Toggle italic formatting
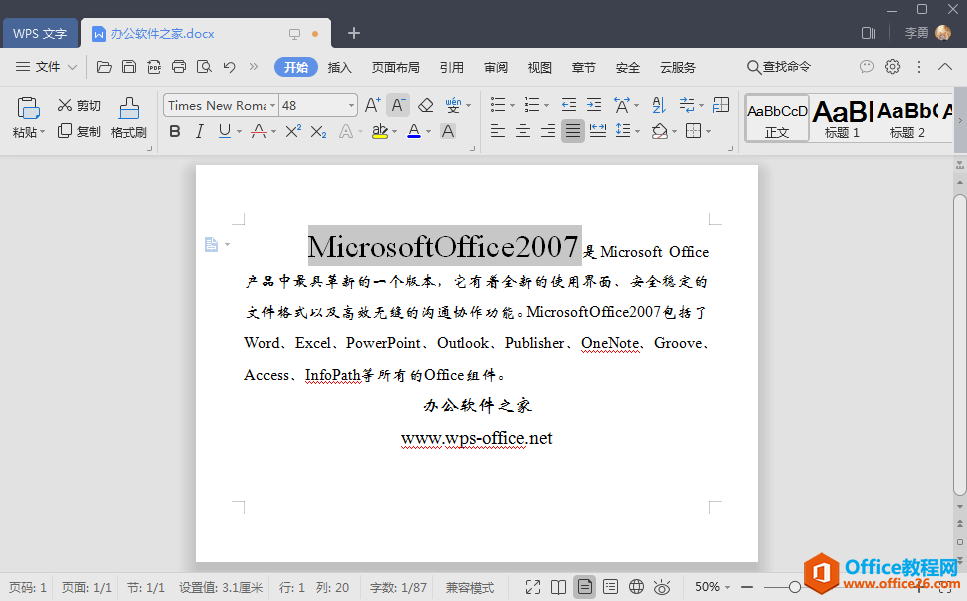The width and height of the screenshot is (967, 601). pyautogui.click(x=199, y=131)
